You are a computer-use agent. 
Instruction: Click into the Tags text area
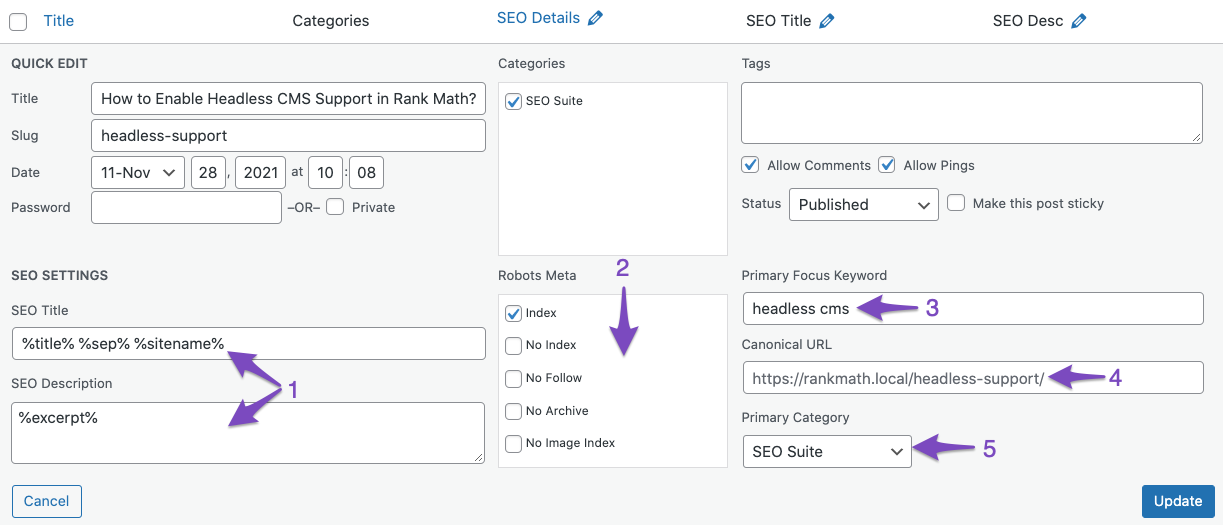coord(972,113)
